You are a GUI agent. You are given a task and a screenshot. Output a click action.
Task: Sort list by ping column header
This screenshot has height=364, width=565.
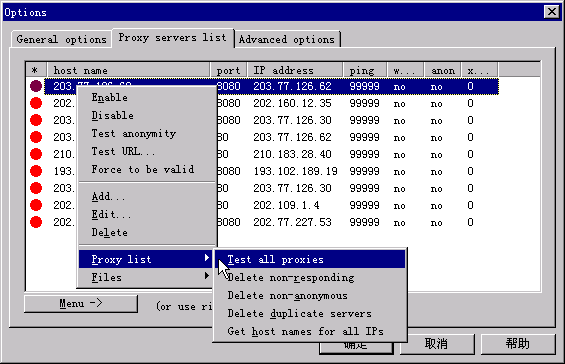365,70
